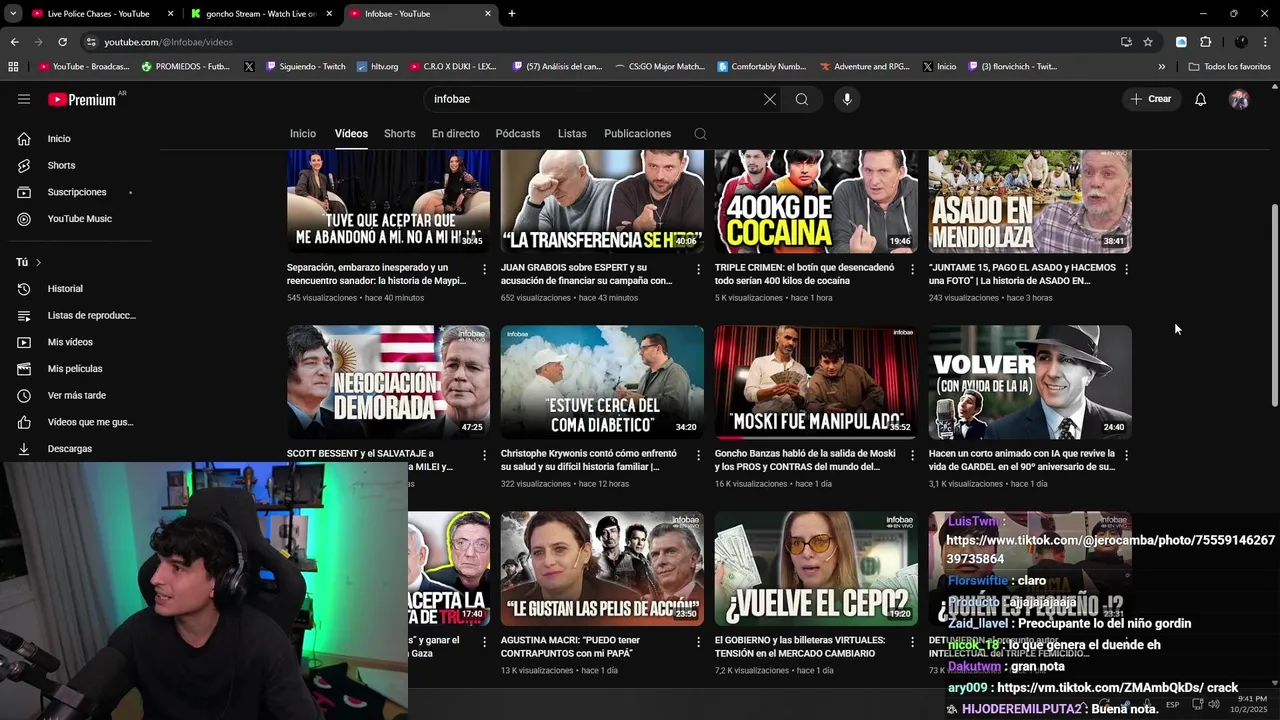Expand the Tú section chevron
The height and width of the screenshot is (720, 1280).
38,262
